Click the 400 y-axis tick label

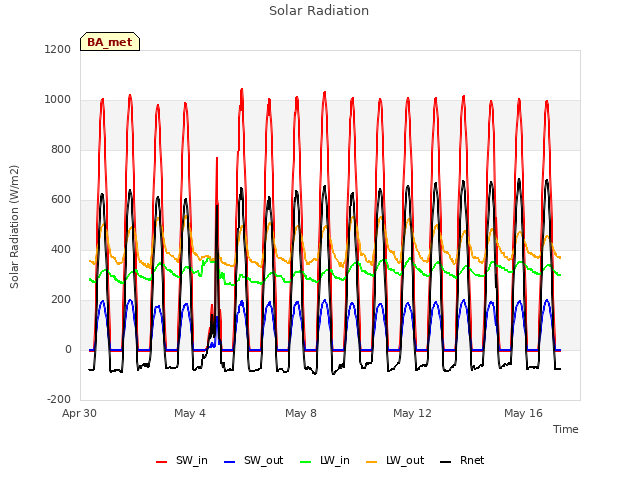coord(61,249)
